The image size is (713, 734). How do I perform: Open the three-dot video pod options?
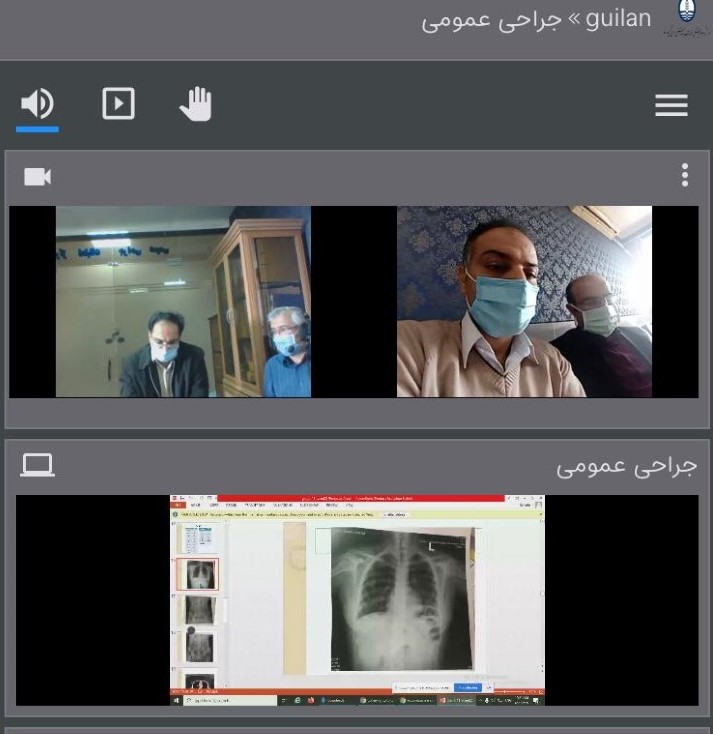point(684,176)
